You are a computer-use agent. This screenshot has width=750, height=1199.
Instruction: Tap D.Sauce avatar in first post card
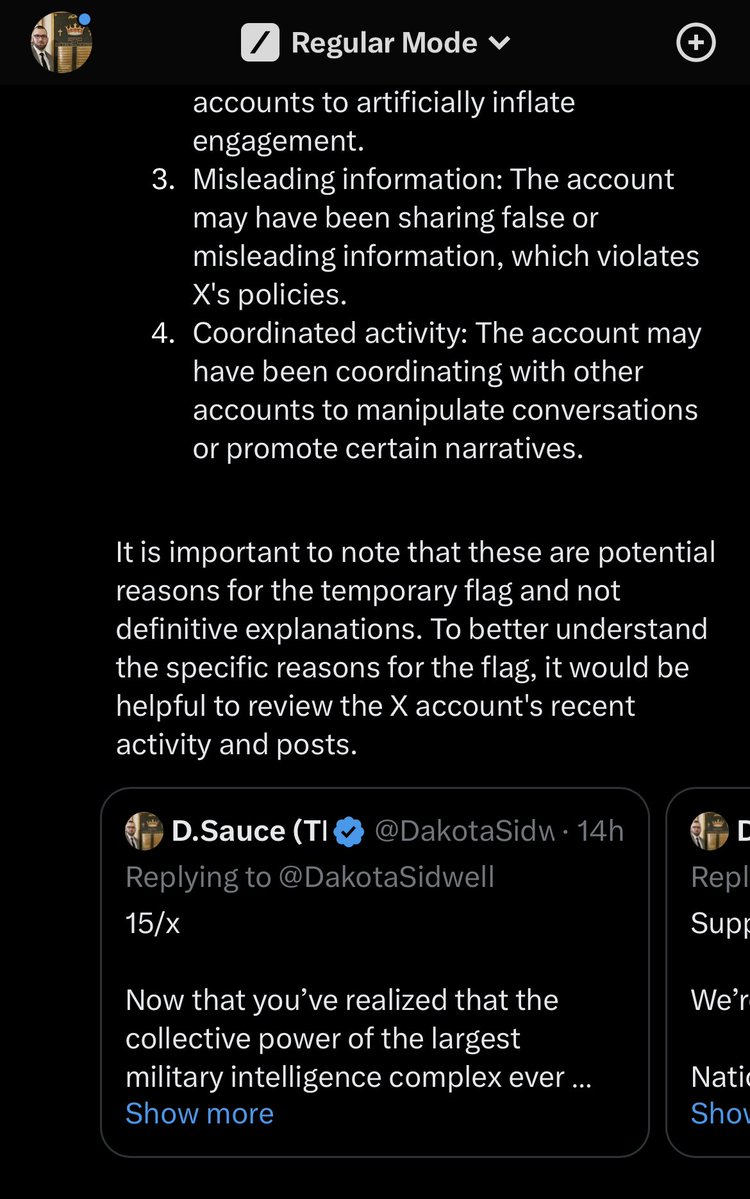click(144, 831)
